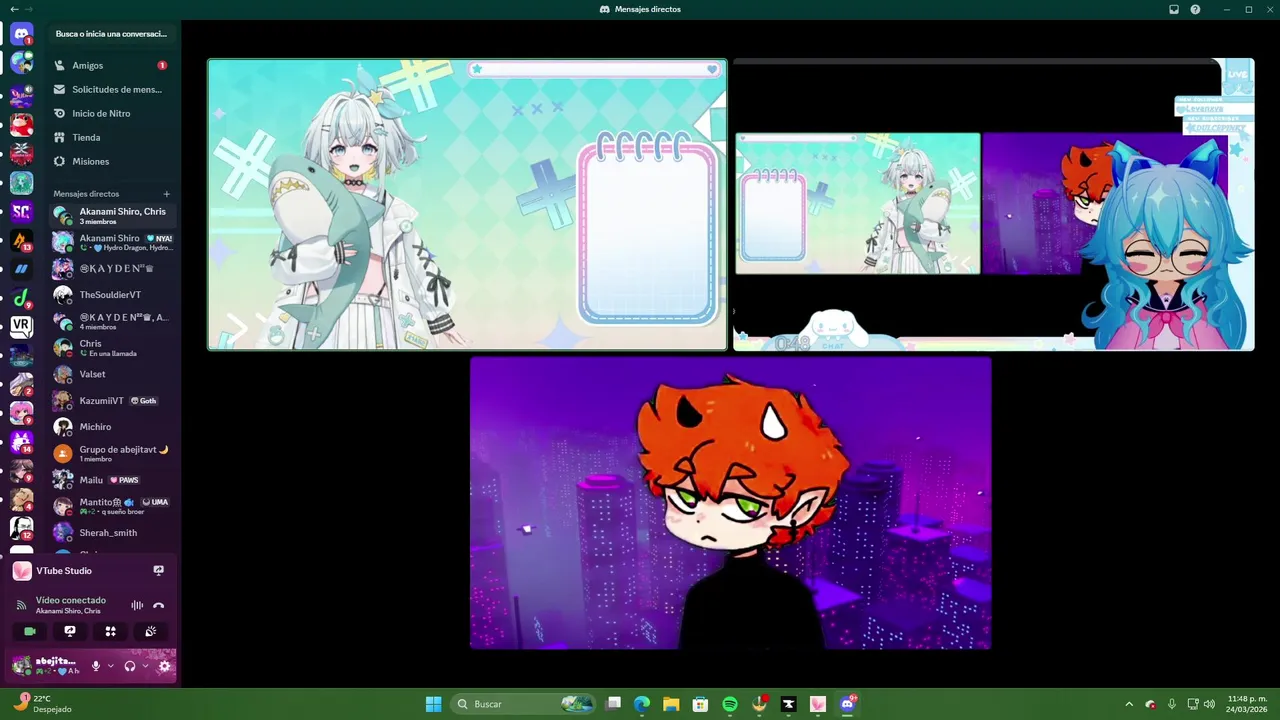The height and width of the screenshot is (720, 1280).
Task: Open Solicitudes de mensajes
Action: tap(112, 89)
